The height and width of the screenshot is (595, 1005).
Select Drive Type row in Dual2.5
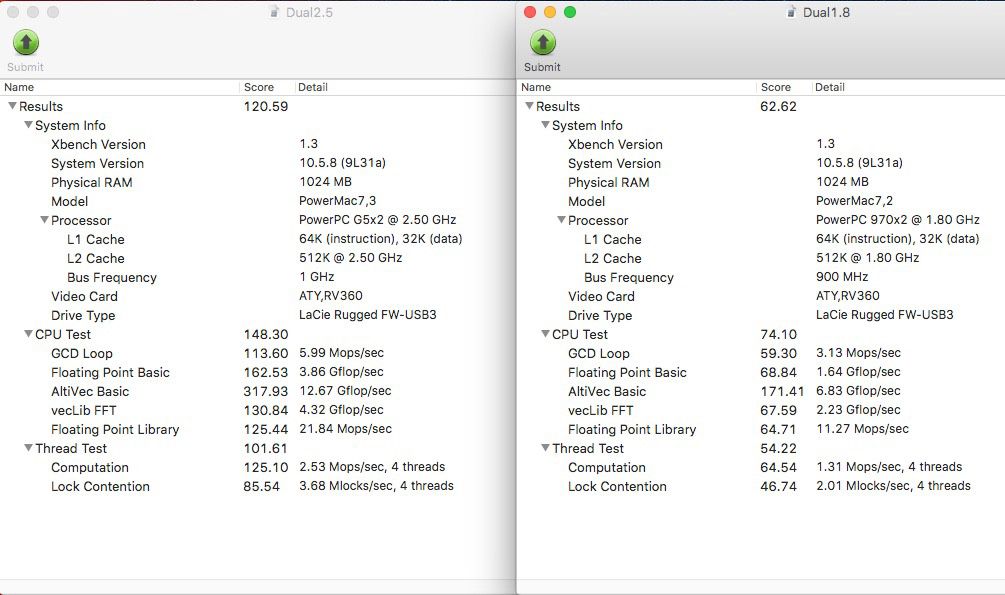point(257,315)
